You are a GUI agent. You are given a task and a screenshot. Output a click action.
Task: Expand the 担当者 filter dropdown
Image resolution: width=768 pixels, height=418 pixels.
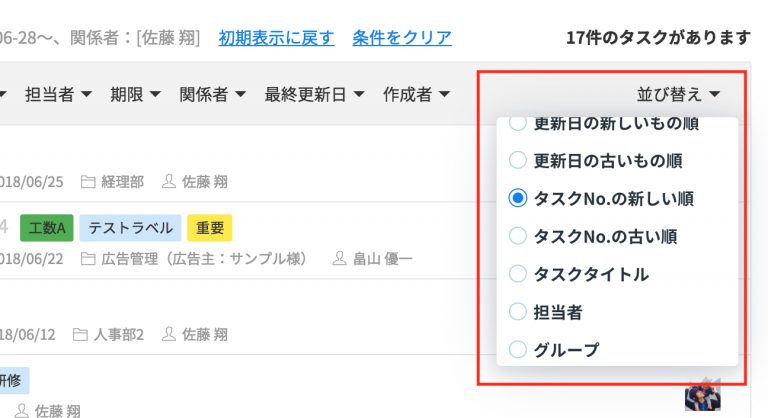coord(58,94)
